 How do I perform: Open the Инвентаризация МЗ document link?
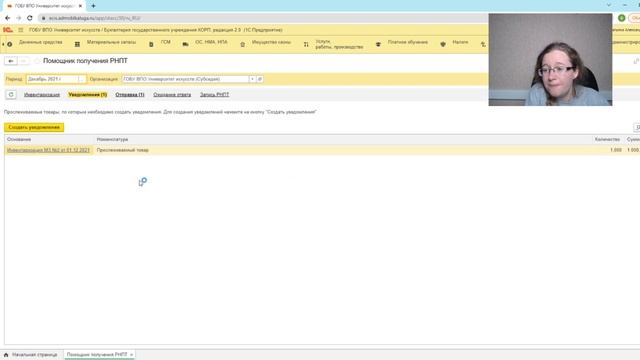point(48,150)
